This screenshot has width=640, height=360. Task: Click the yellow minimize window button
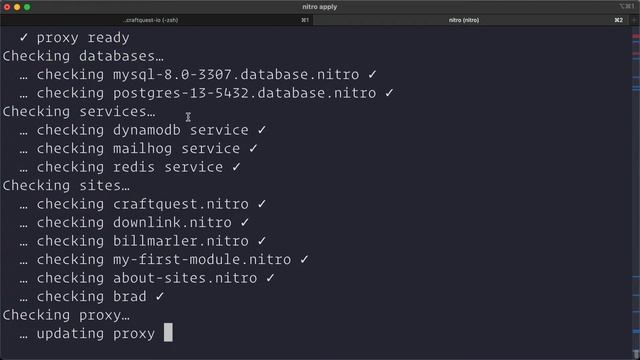click(x=17, y=7)
